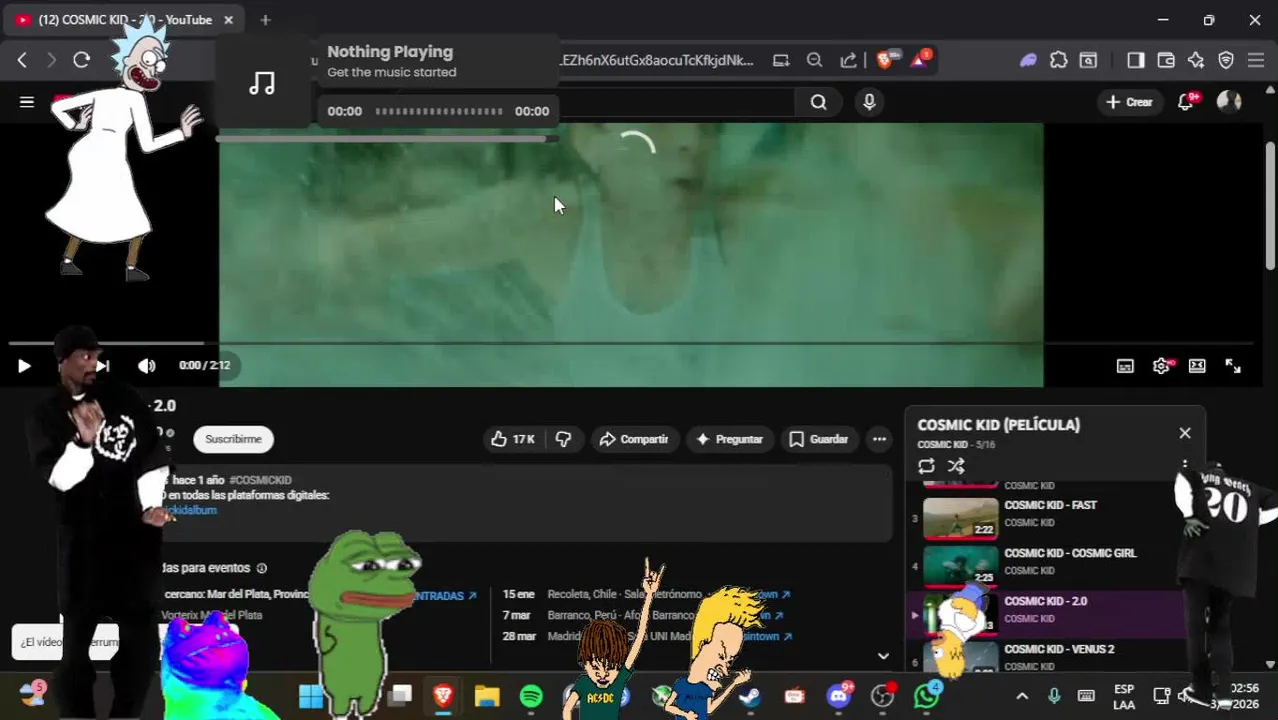Toggle playlist loop button
This screenshot has width=1278, height=720.
point(926,466)
